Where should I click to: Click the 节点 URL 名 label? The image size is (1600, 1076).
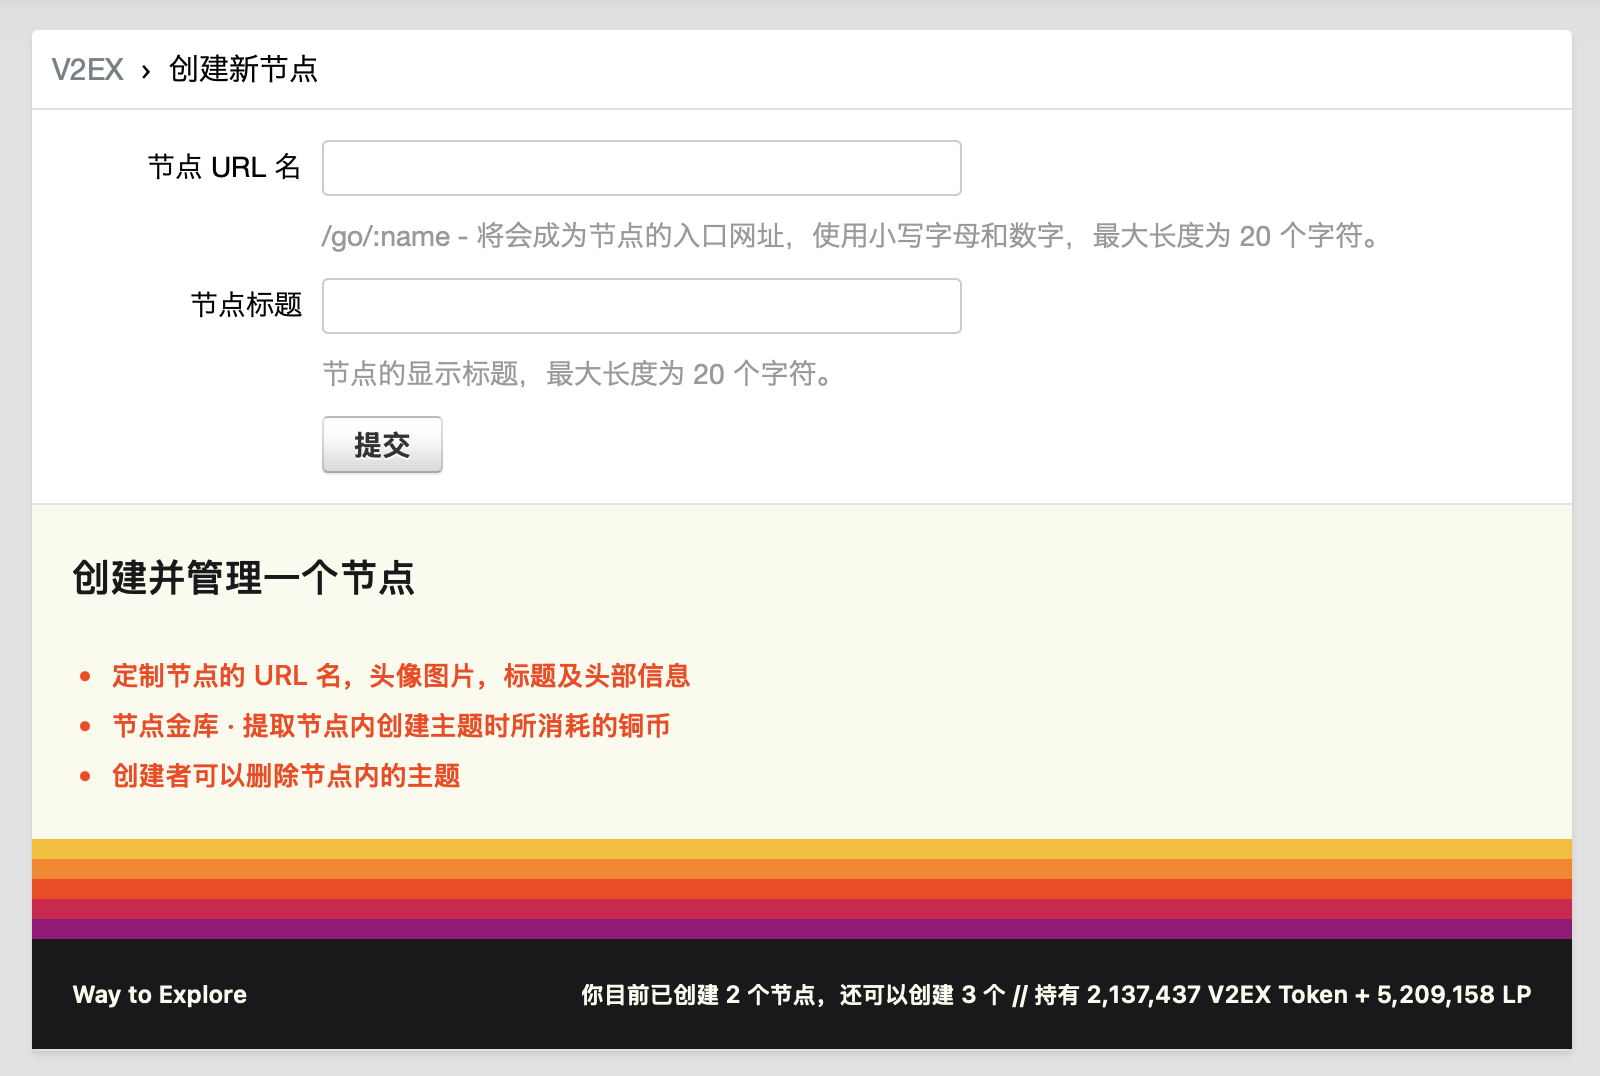click(x=224, y=167)
